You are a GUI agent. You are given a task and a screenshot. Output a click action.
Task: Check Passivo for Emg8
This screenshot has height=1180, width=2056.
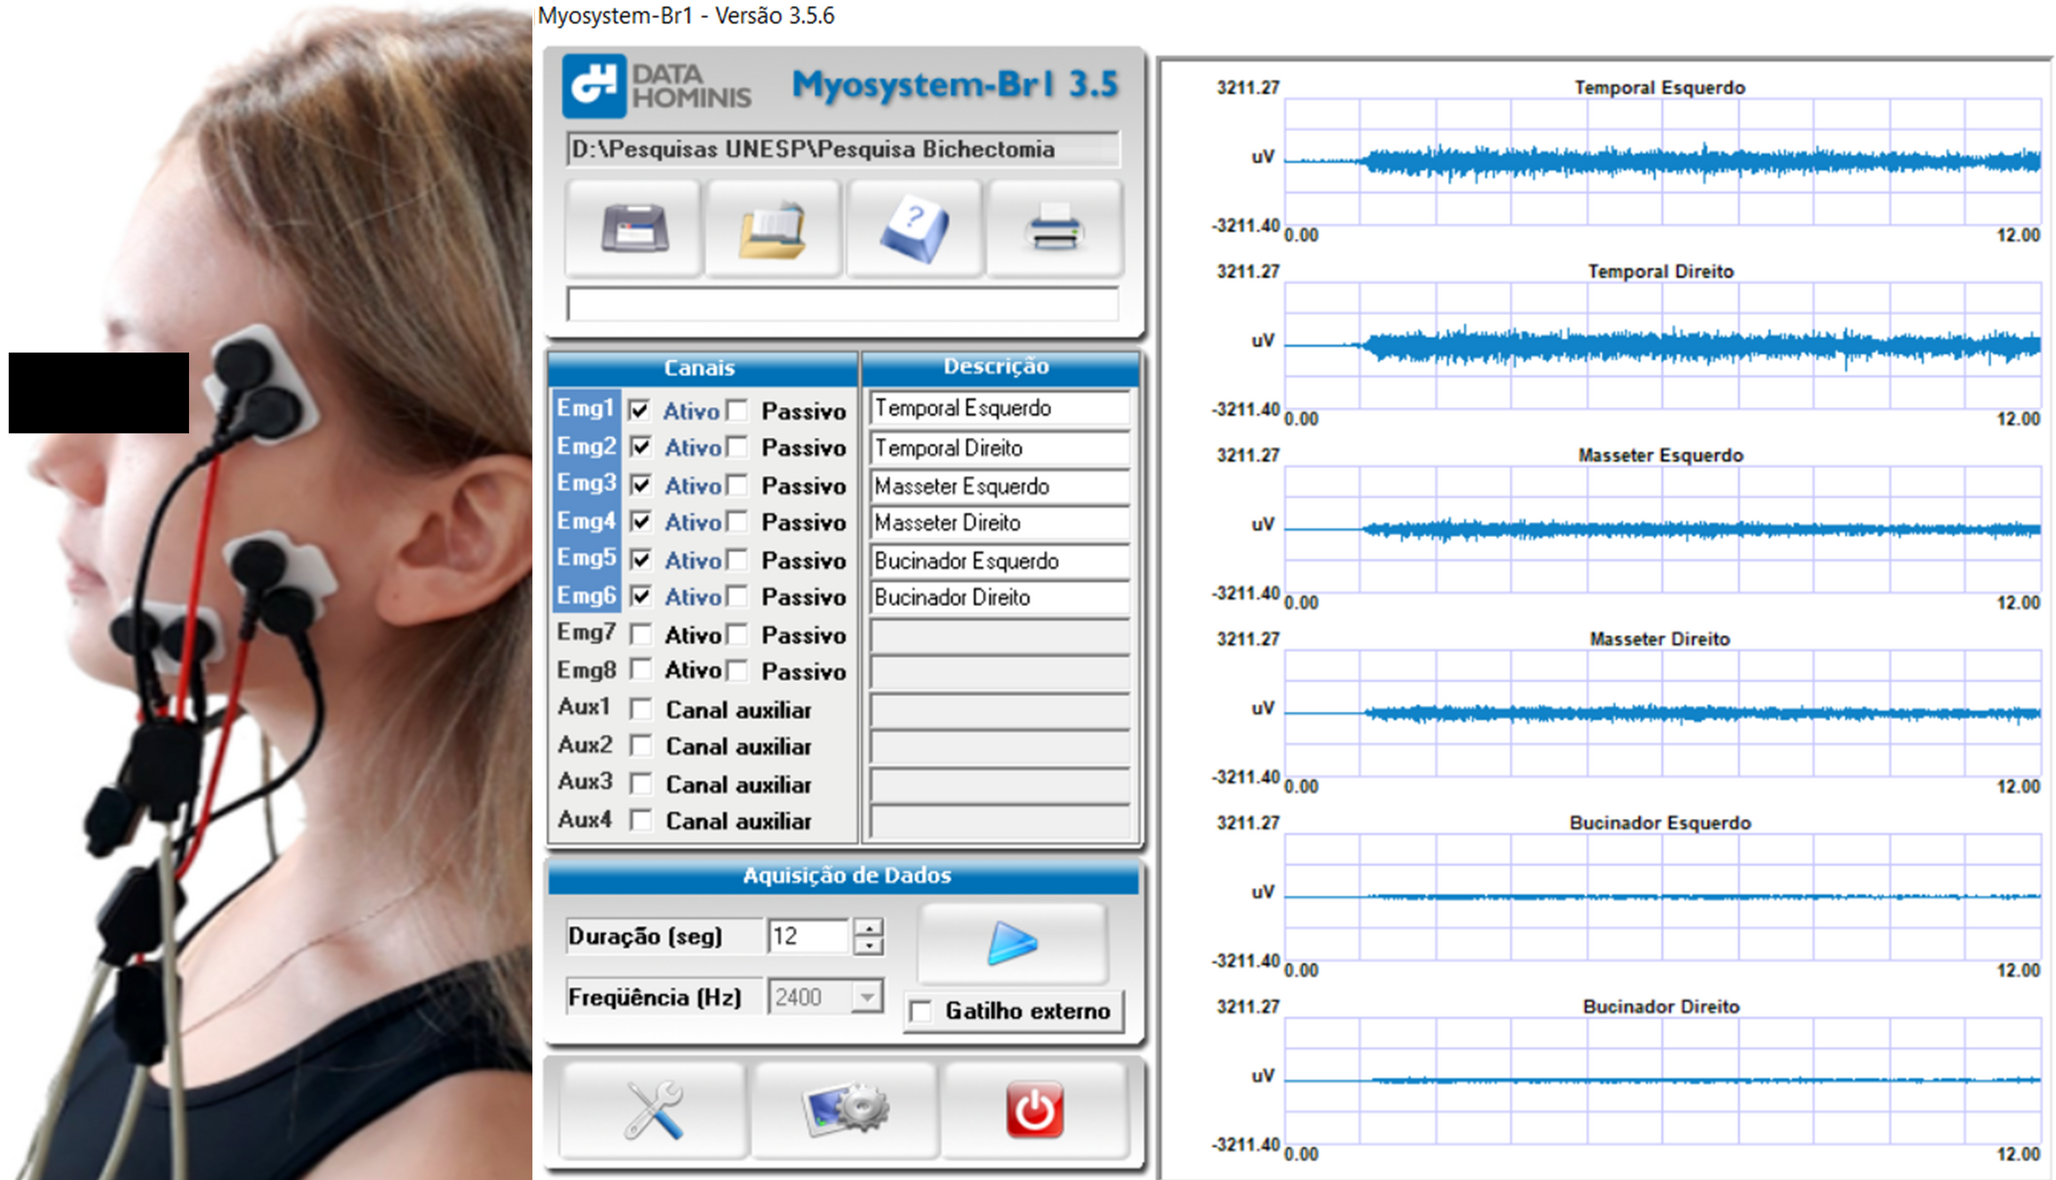point(737,670)
